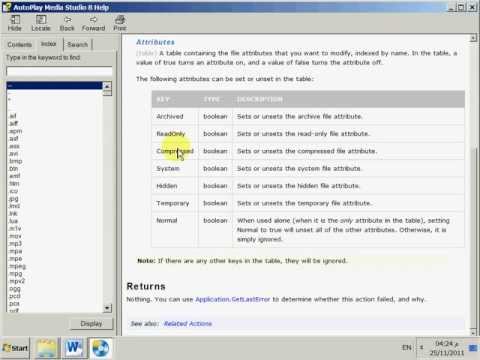Open the Application.GetLastError link
This screenshot has height=360, width=480.
[x=232, y=299]
